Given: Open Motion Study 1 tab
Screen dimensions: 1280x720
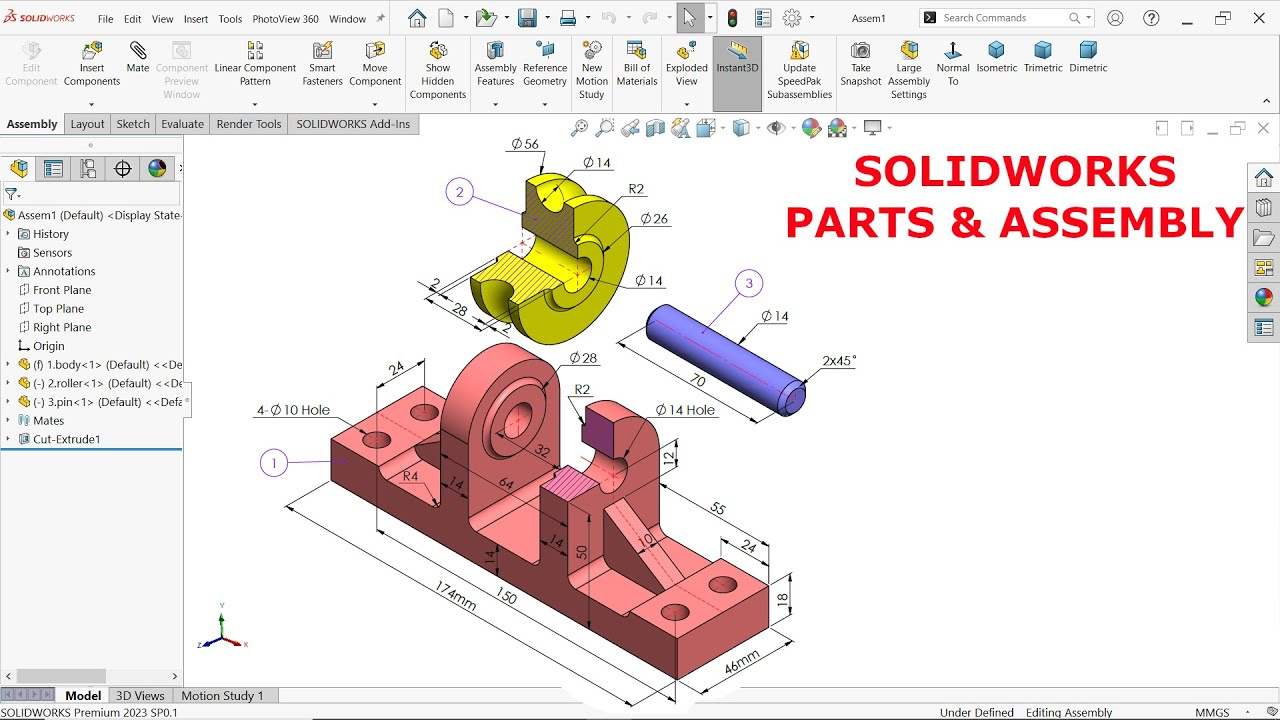Looking at the screenshot, I should [223, 696].
